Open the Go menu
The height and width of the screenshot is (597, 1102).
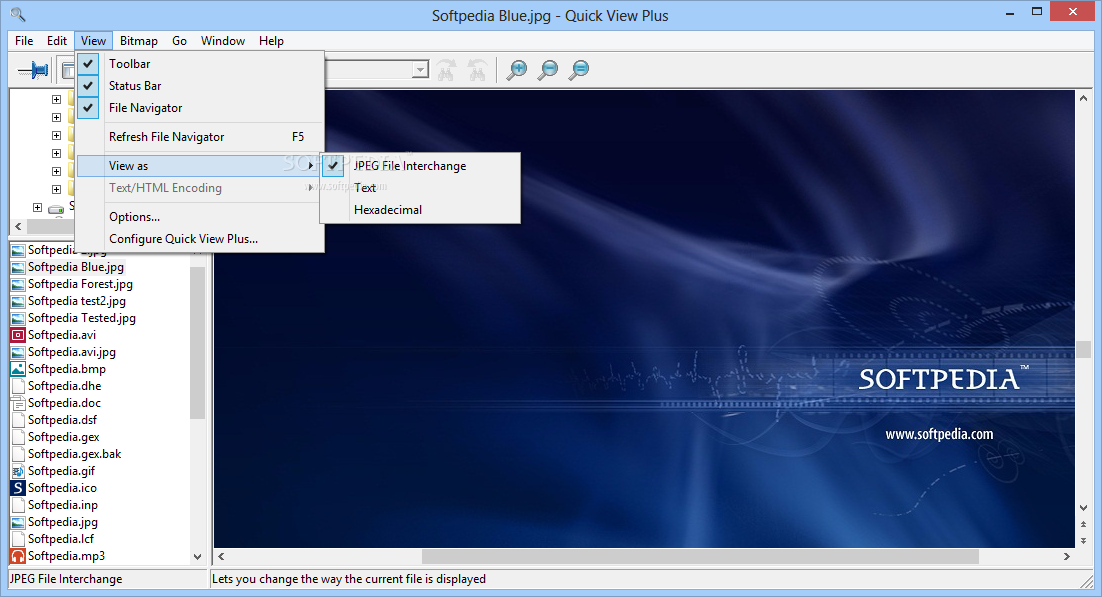(179, 41)
